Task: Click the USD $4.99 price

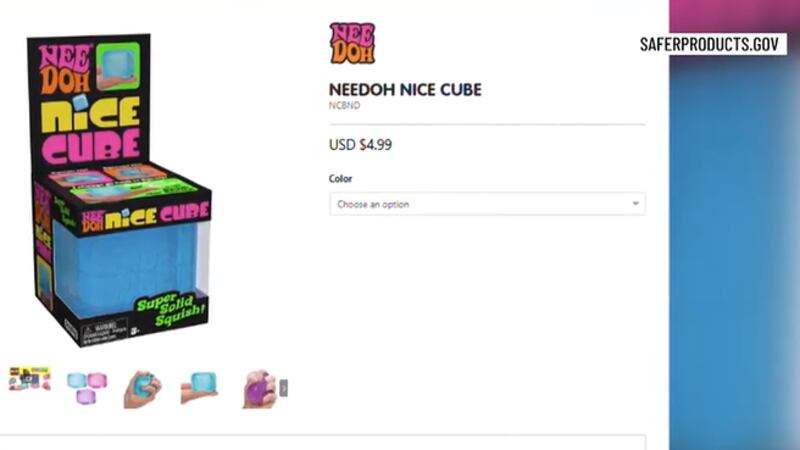Action: [360, 145]
